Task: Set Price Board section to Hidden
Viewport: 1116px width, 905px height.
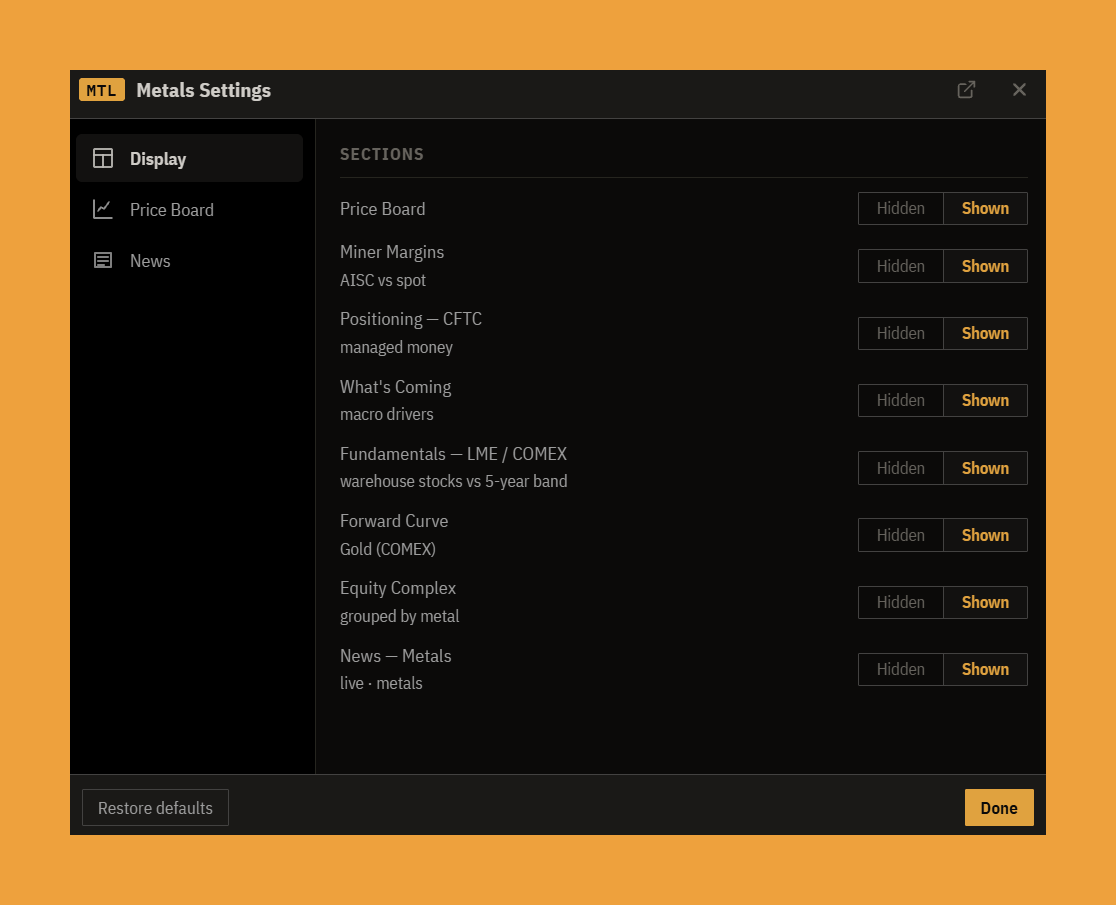Action: tap(900, 208)
